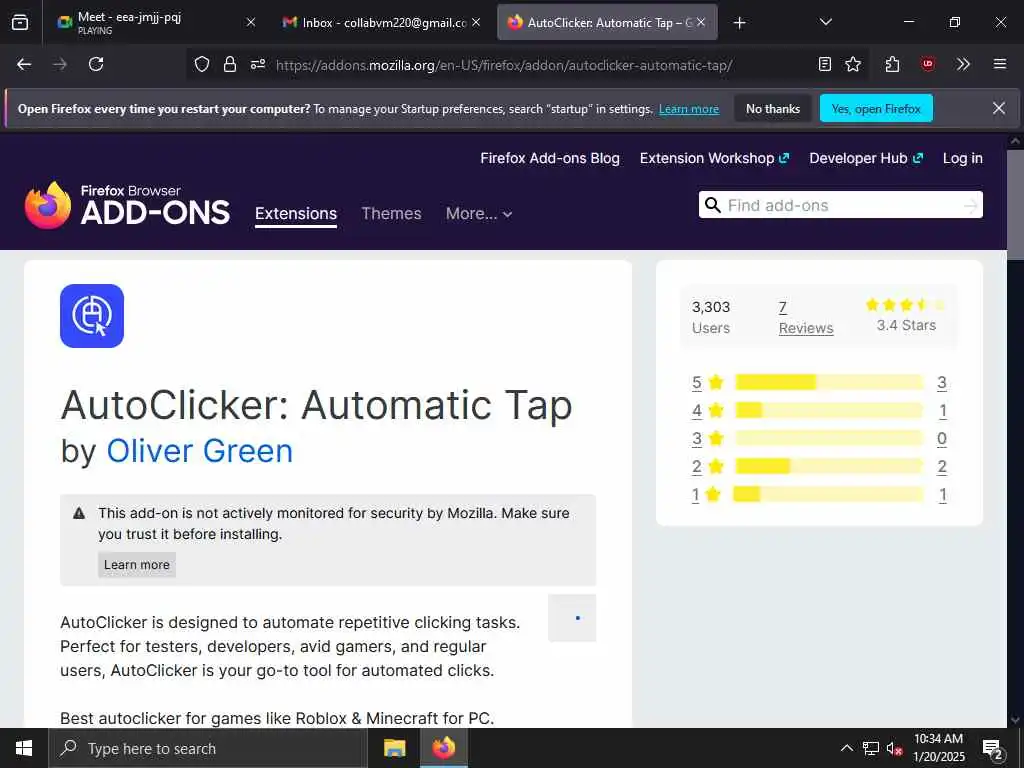Open the 7 Reviews link

pos(806,318)
